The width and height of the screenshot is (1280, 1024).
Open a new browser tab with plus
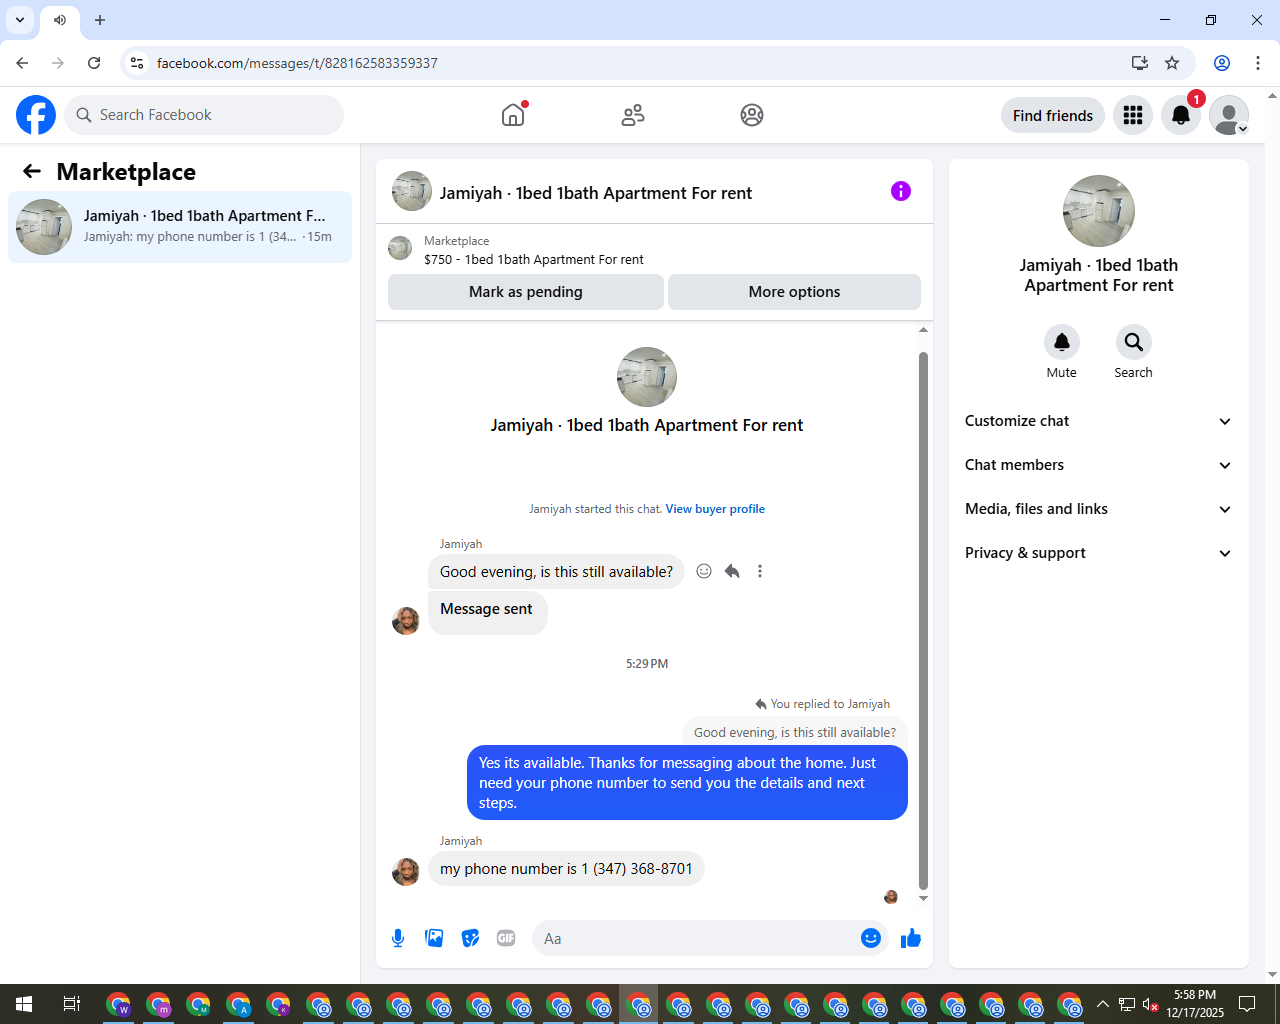pos(100,20)
